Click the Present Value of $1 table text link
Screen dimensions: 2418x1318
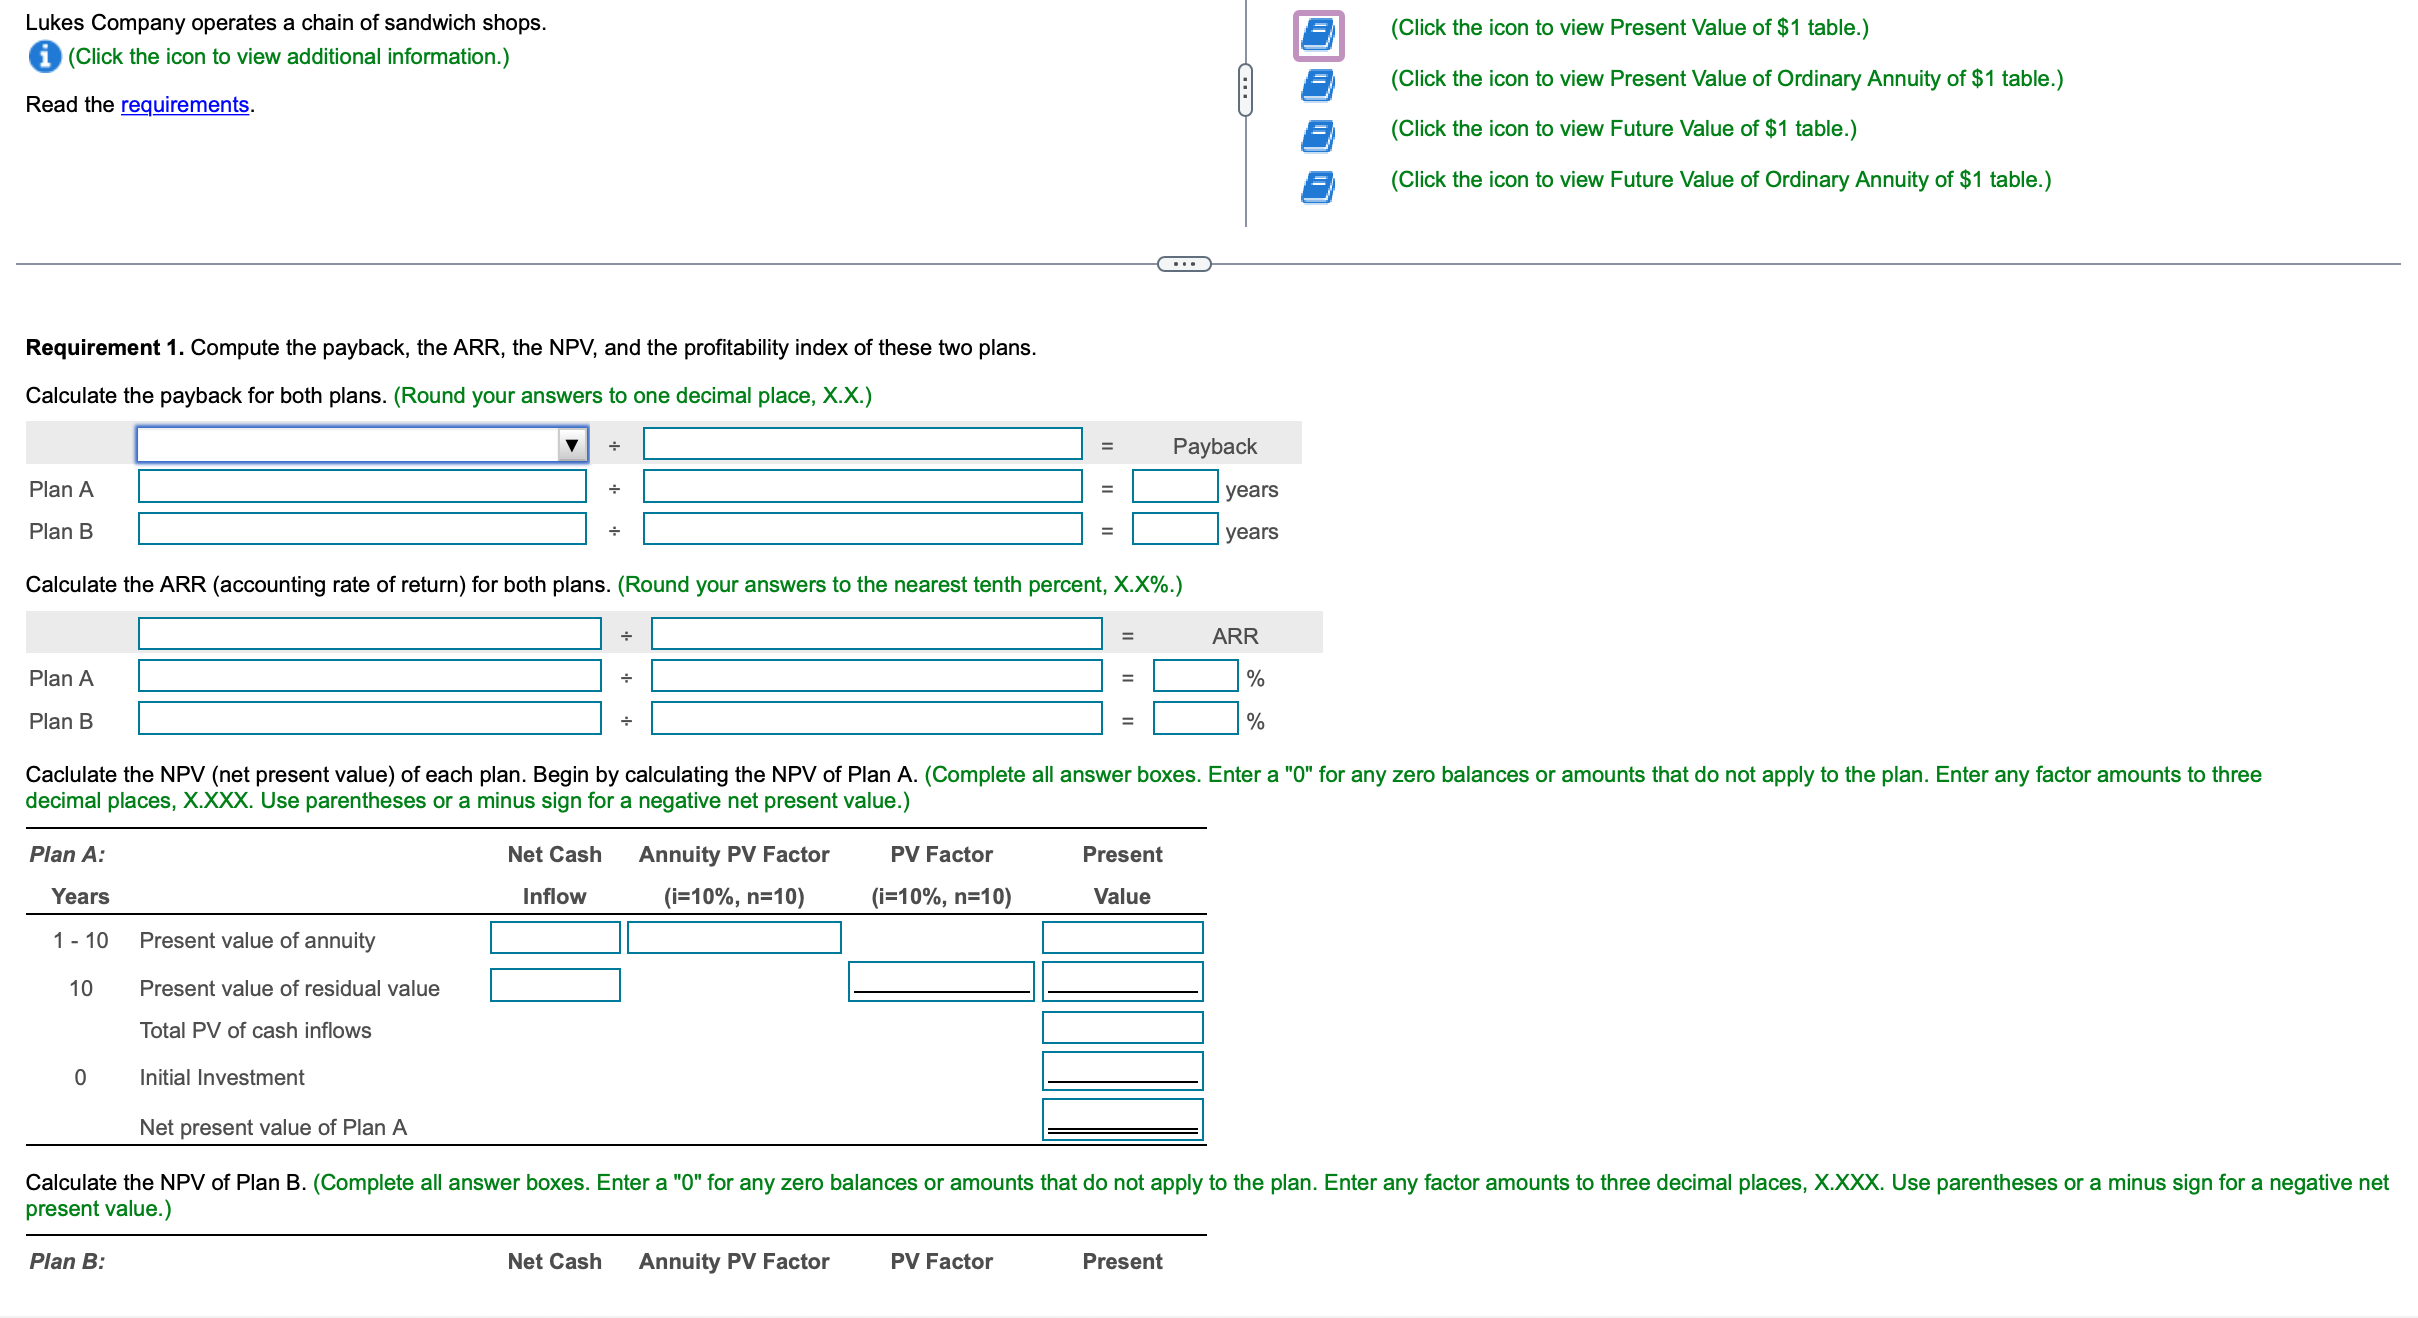click(x=1629, y=28)
